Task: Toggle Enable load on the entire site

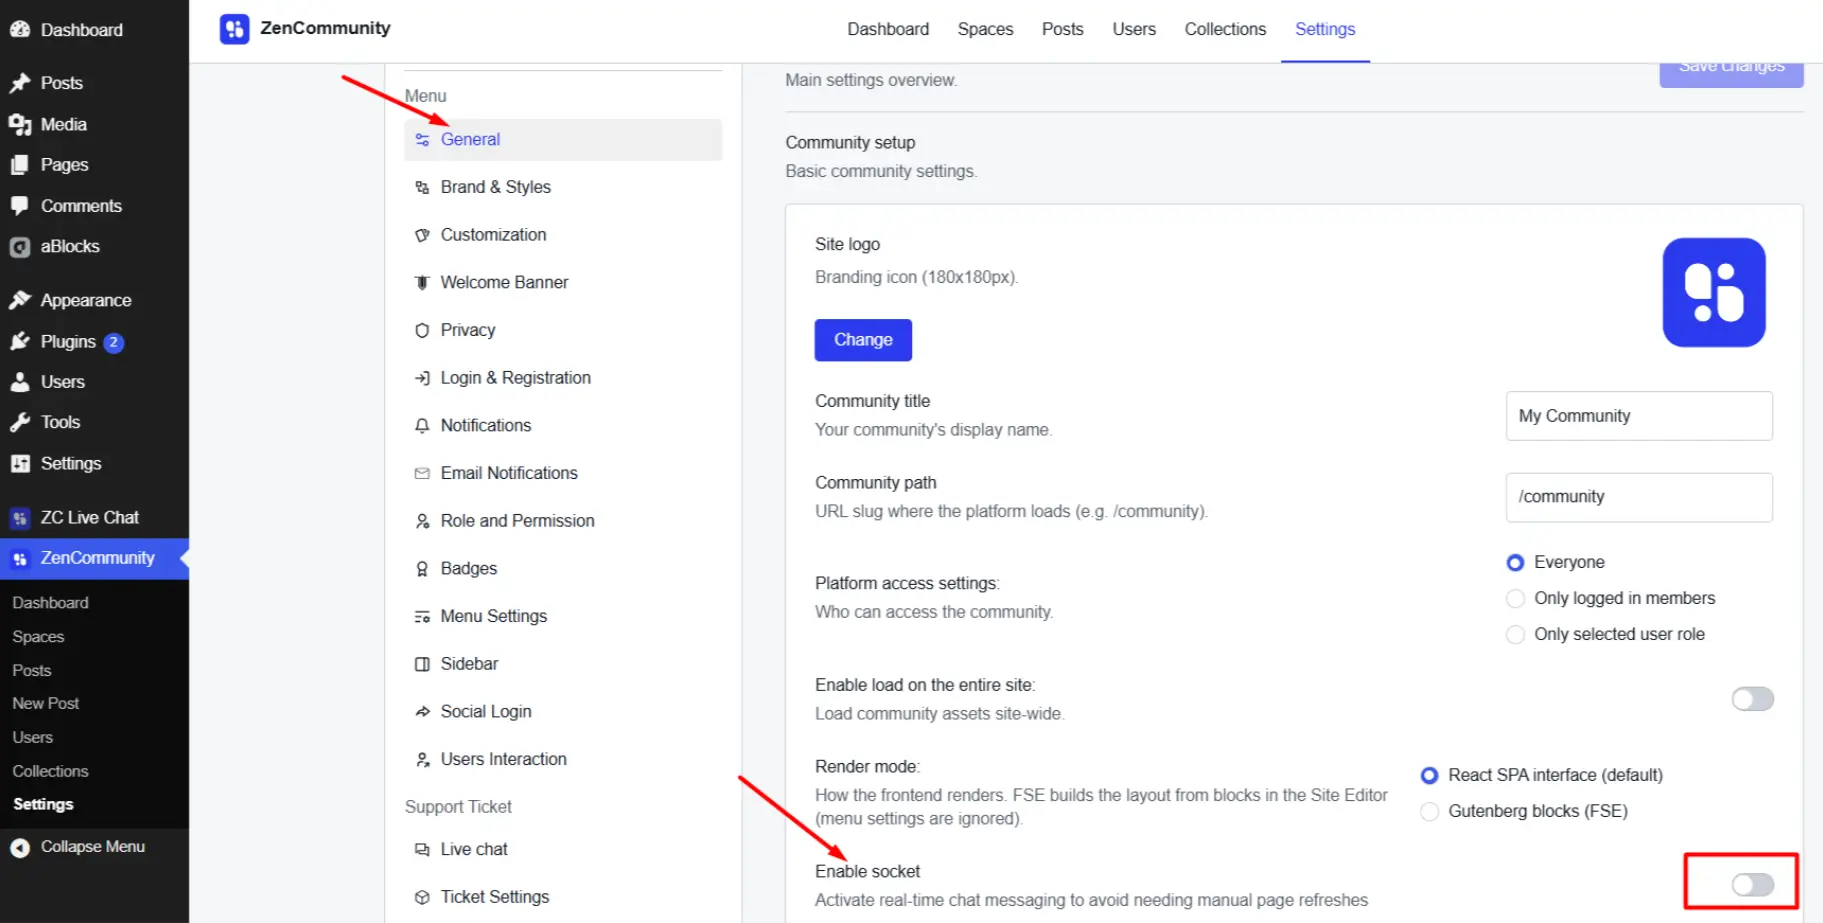Action: point(1752,699)
